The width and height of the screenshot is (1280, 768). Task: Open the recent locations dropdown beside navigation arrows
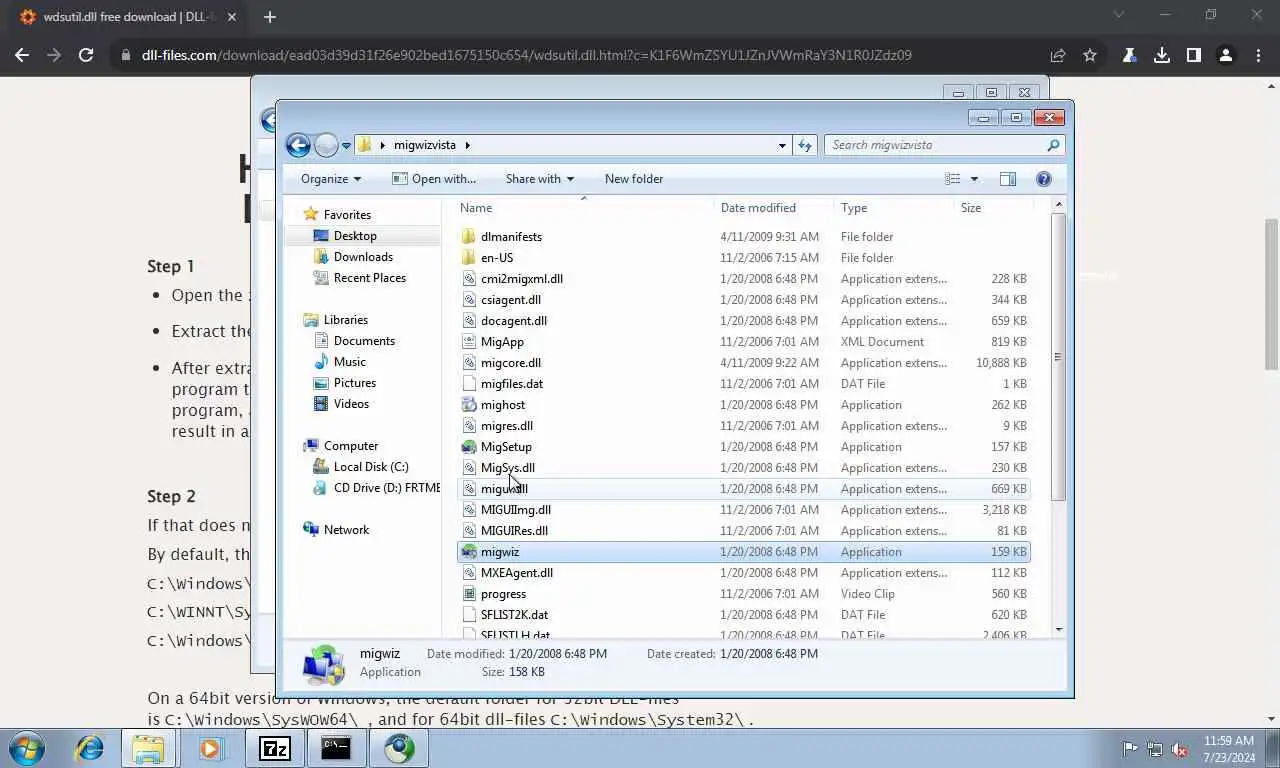pyautogui.click(x=346, y=146)
